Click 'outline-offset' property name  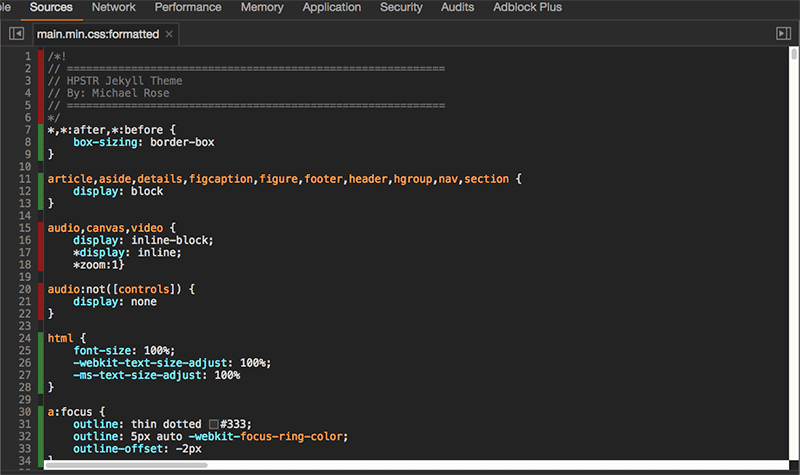click(x=118, y=448)
